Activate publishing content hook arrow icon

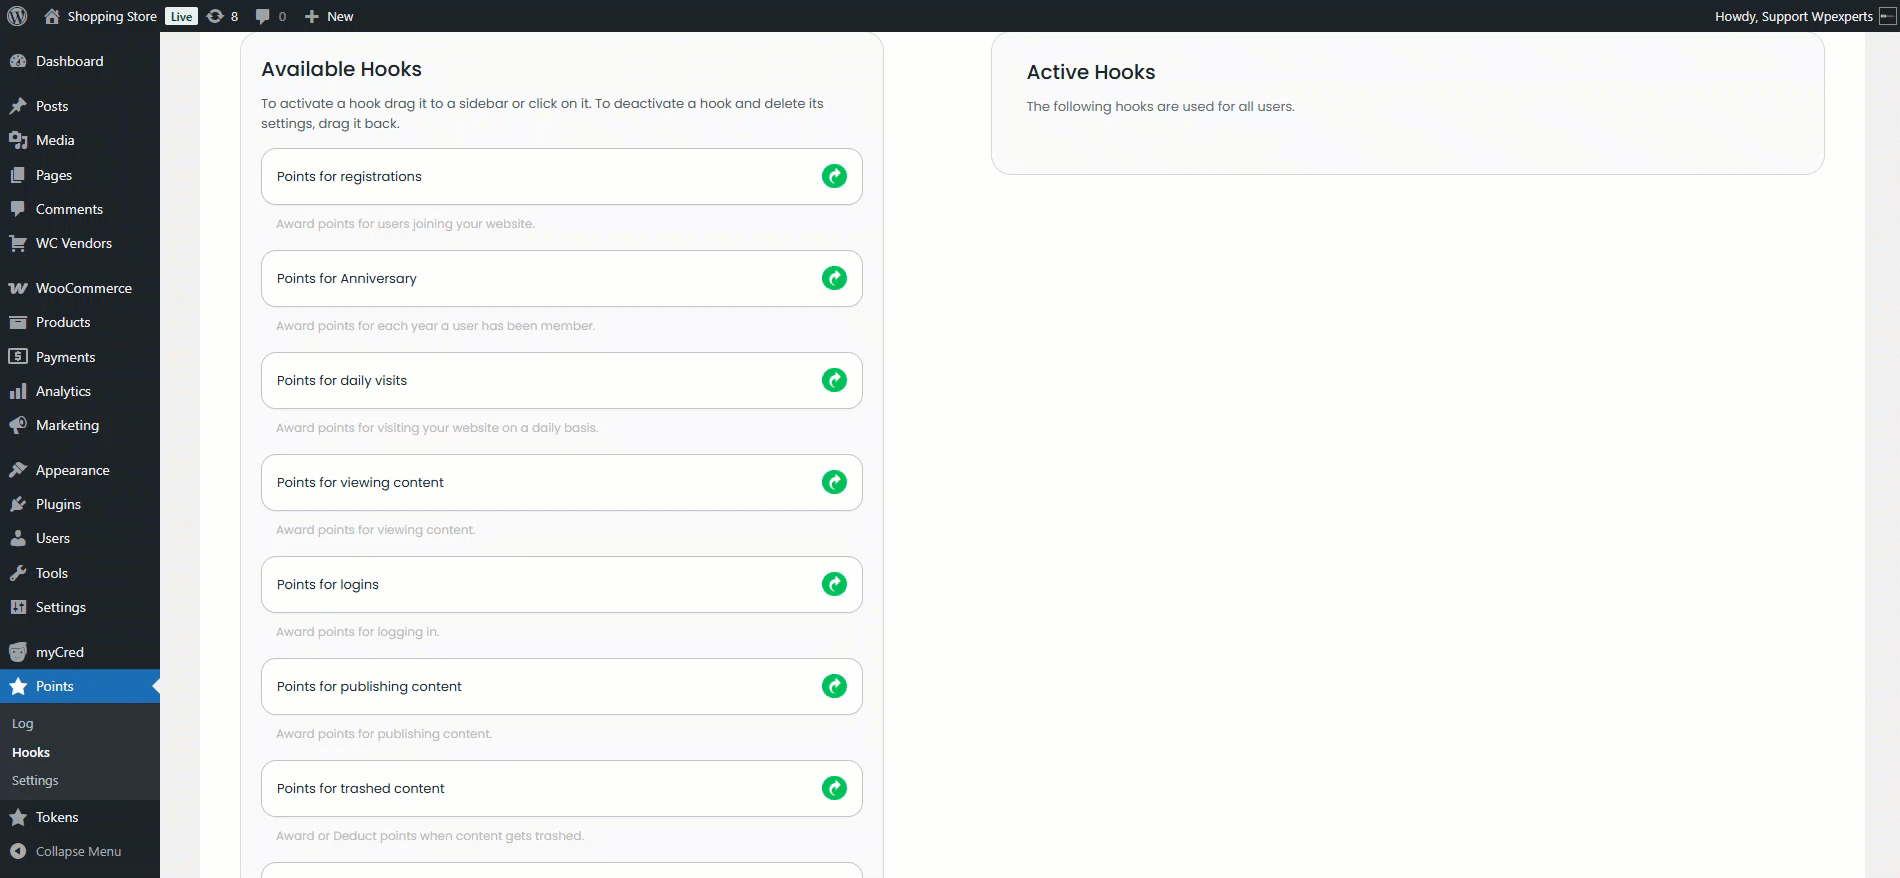[x=834, y=686]
